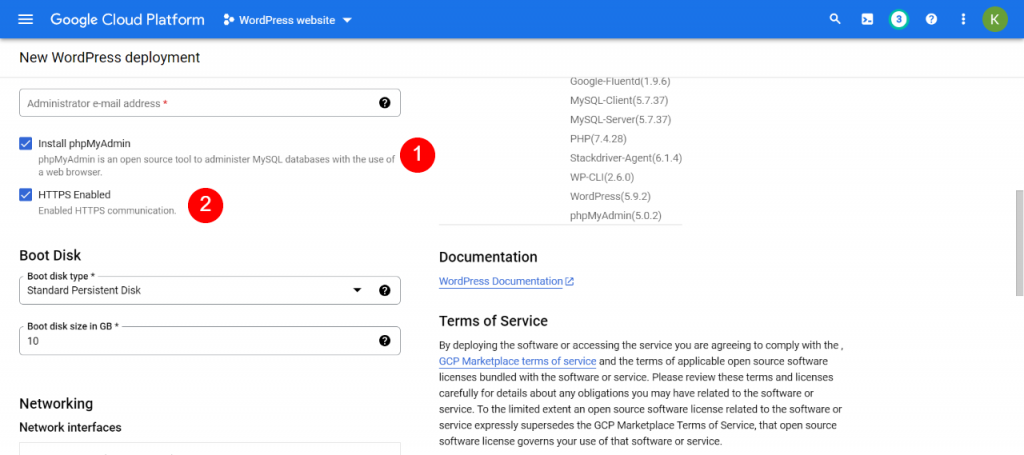Click the Boot disk size input
Viewport: 1024px width, 455px height.
[210, 340]
